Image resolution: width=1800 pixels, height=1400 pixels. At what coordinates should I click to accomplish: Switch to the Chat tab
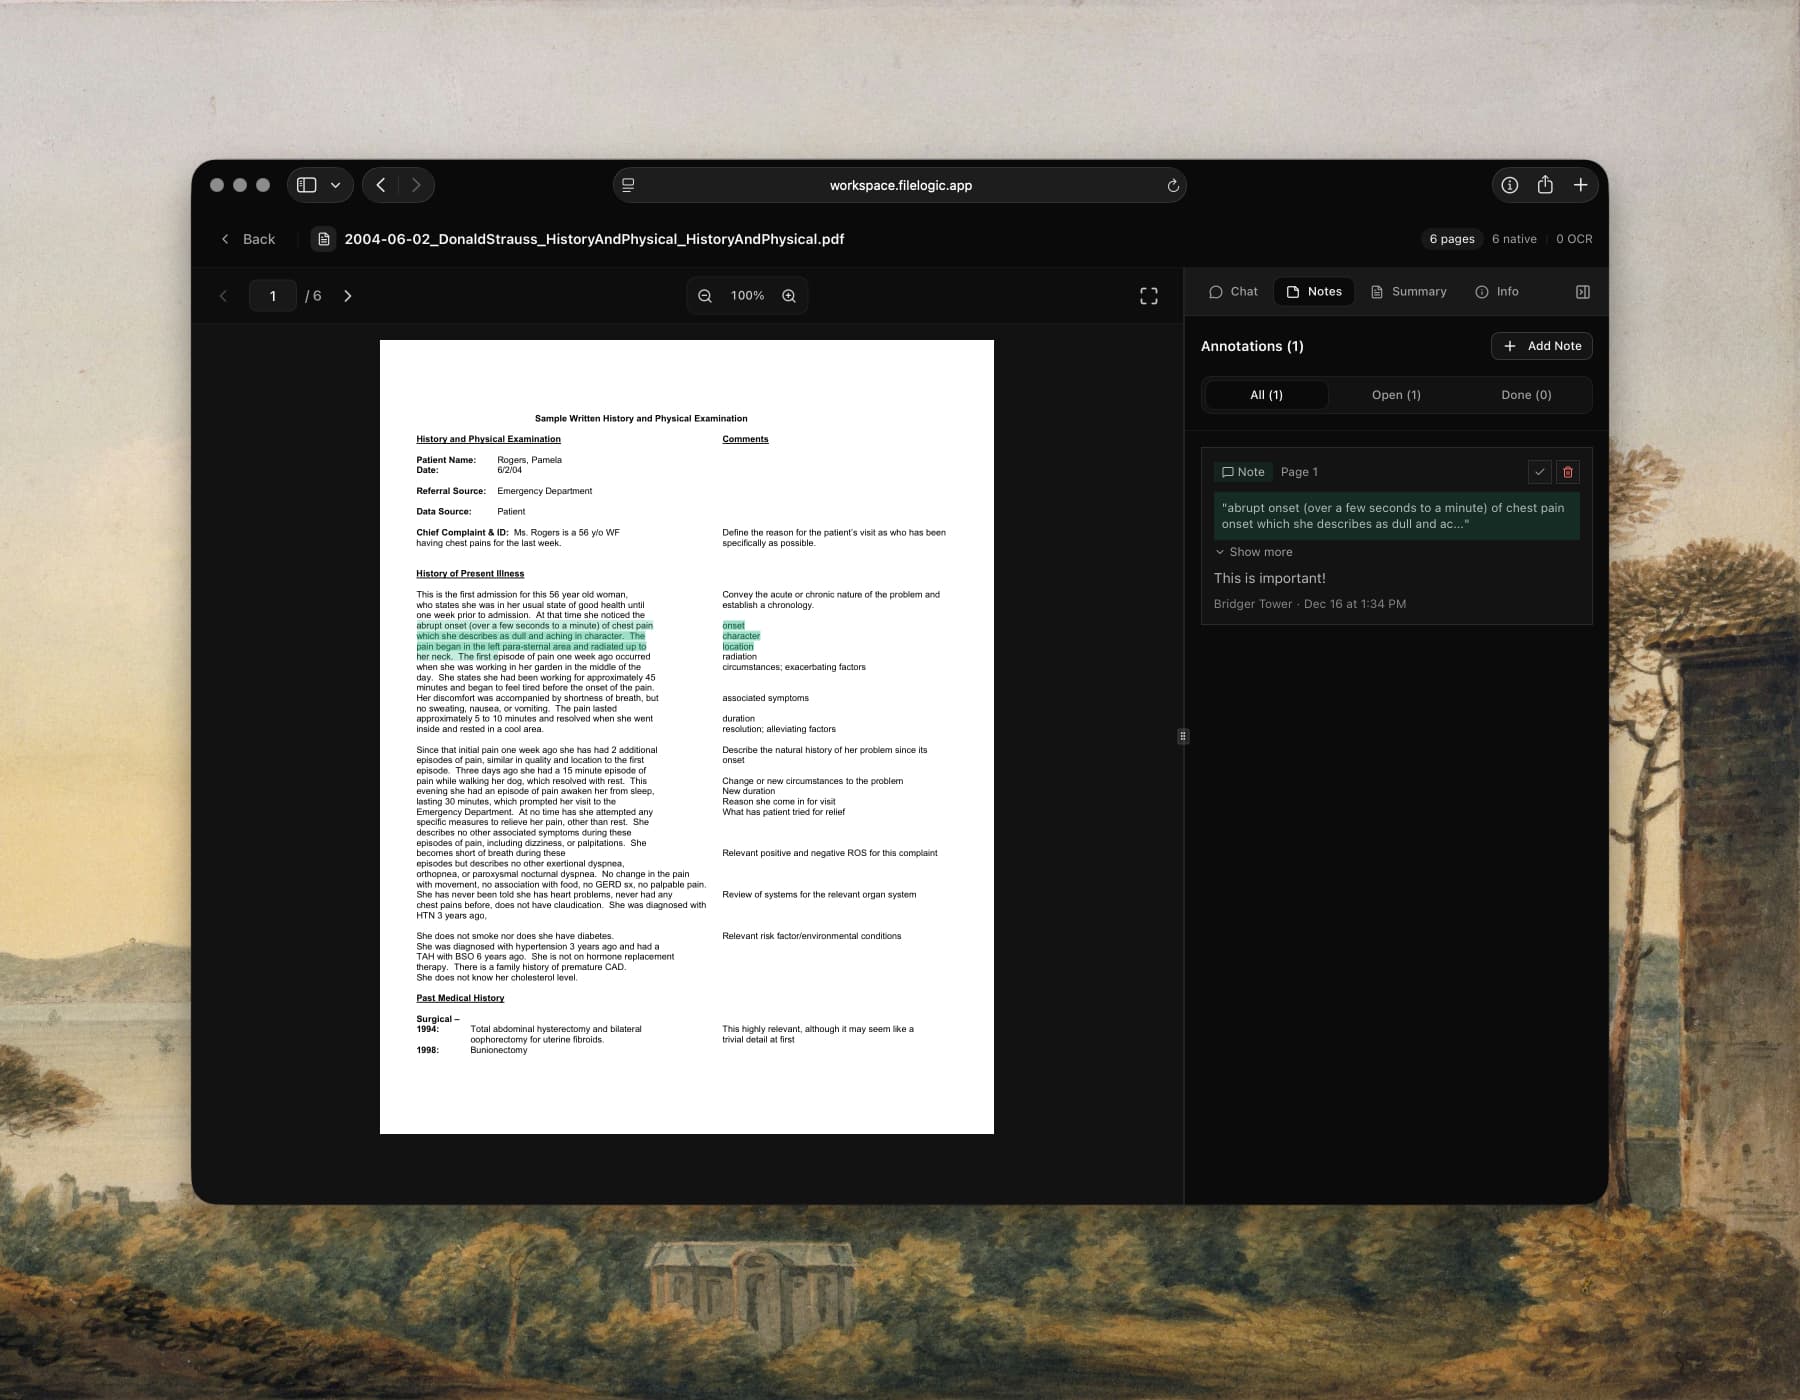pyautogui.click(x=1233, y=291)
